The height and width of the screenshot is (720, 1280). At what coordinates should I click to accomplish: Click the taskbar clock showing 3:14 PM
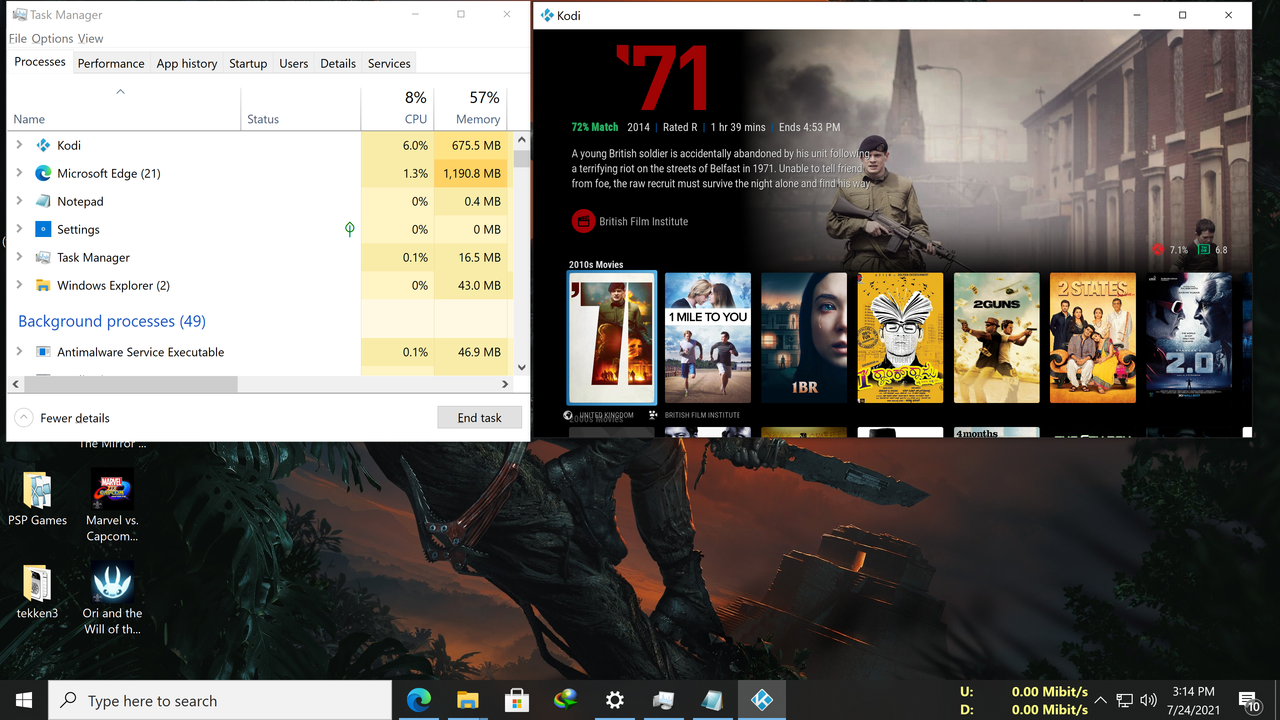1192,700
